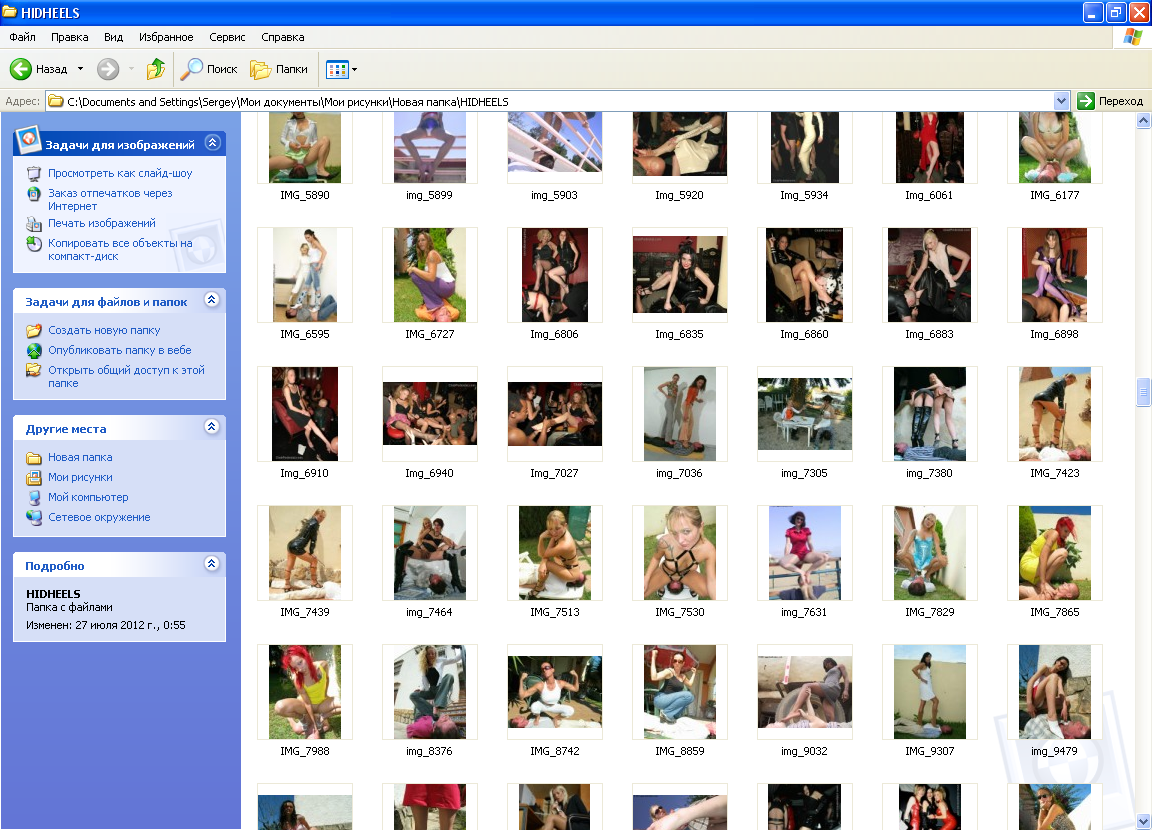Collapse the Другие места panel
The image size is (1152, 830).
[x=212, y=427]
